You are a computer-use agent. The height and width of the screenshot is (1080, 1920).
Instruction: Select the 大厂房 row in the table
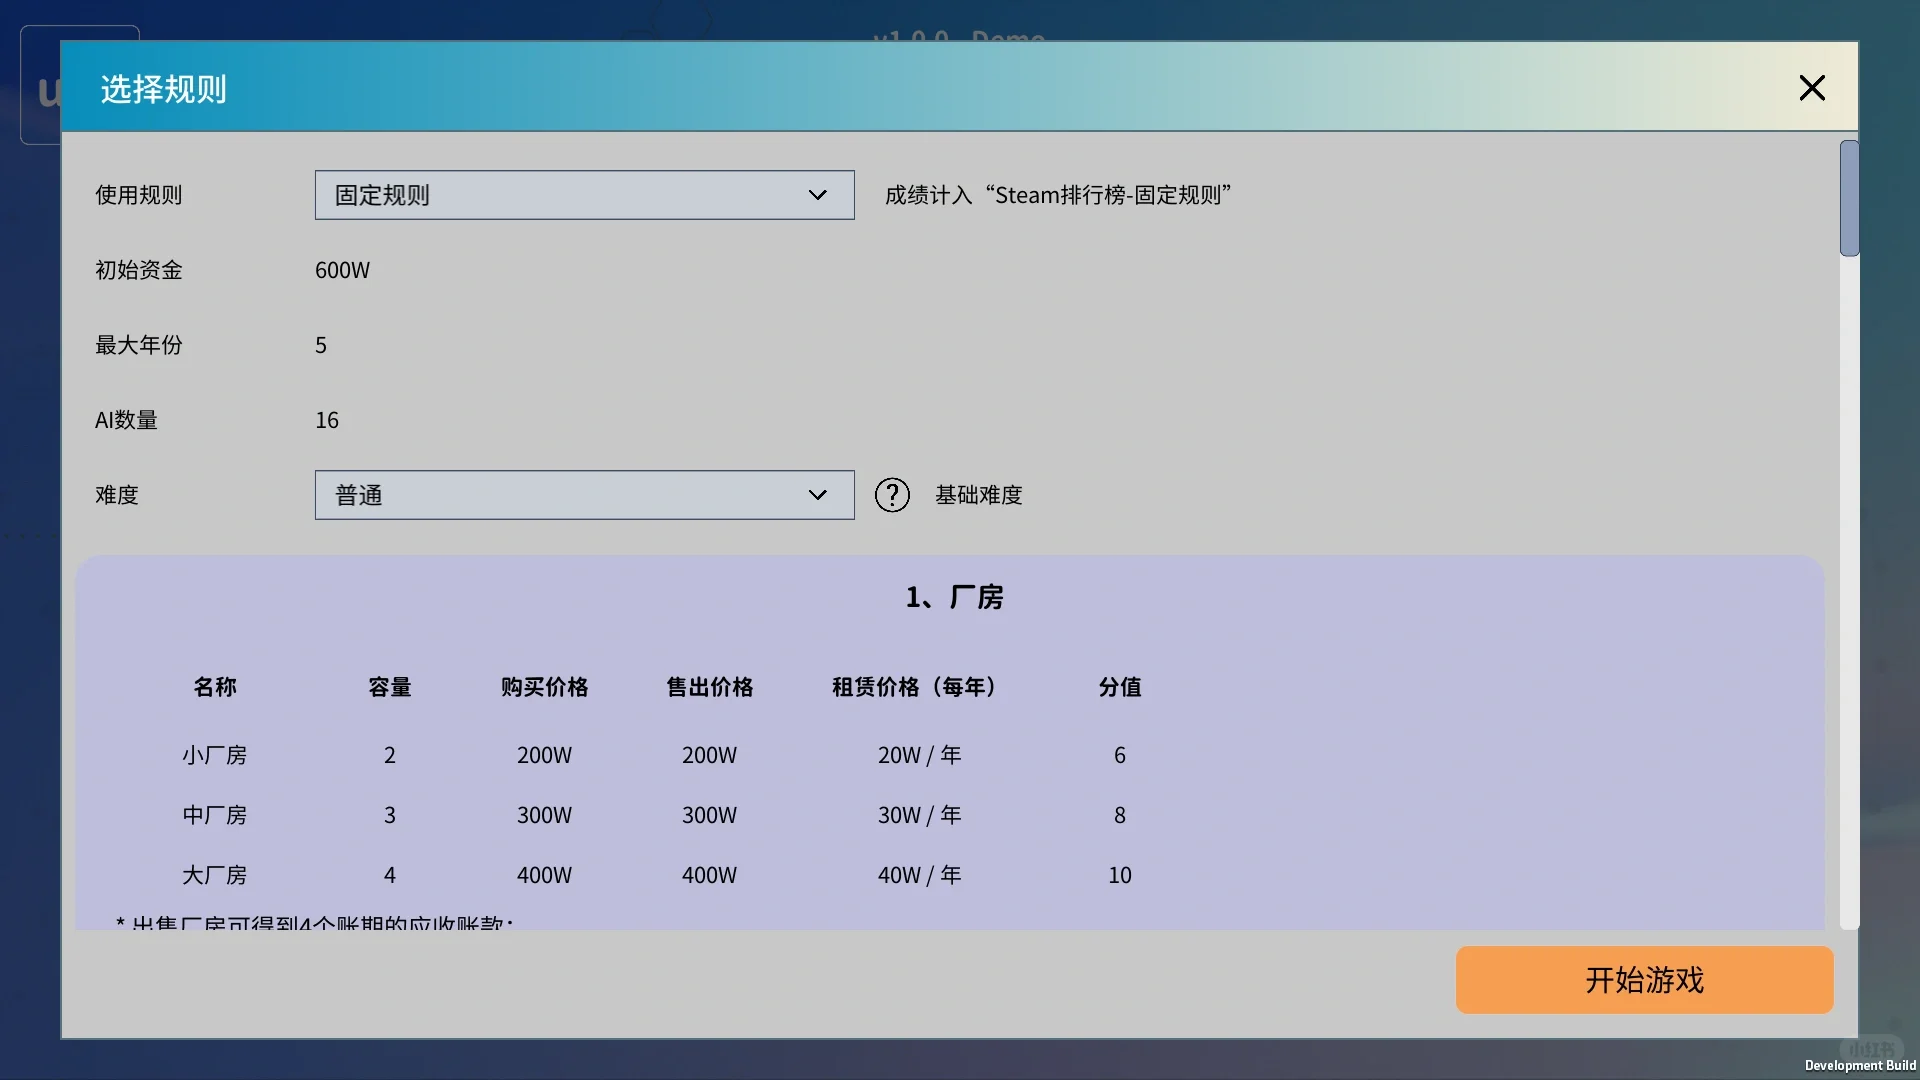coord(215,875)
